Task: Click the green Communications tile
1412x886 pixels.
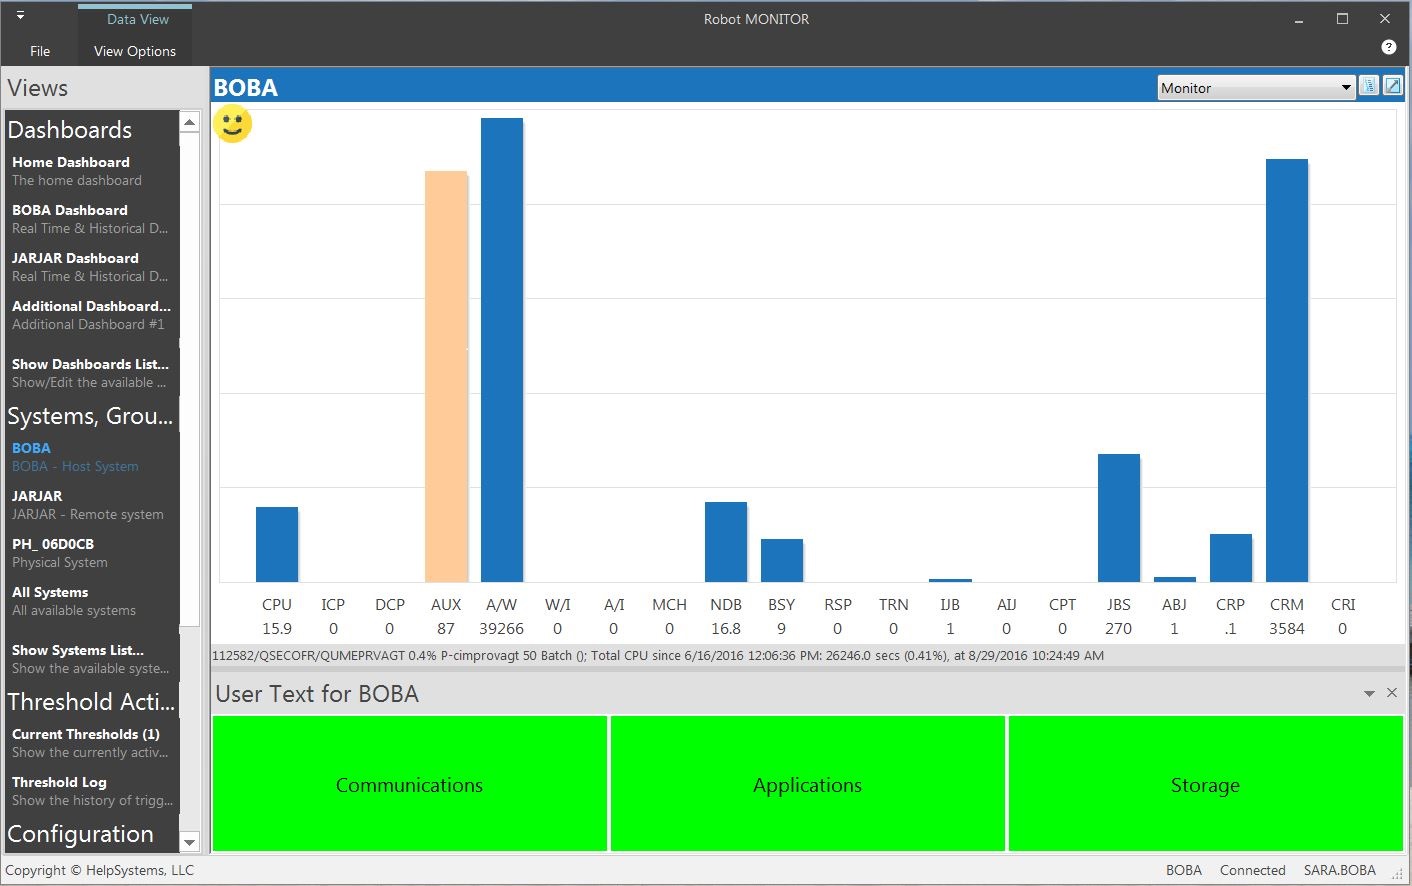Action: (410, 784)
